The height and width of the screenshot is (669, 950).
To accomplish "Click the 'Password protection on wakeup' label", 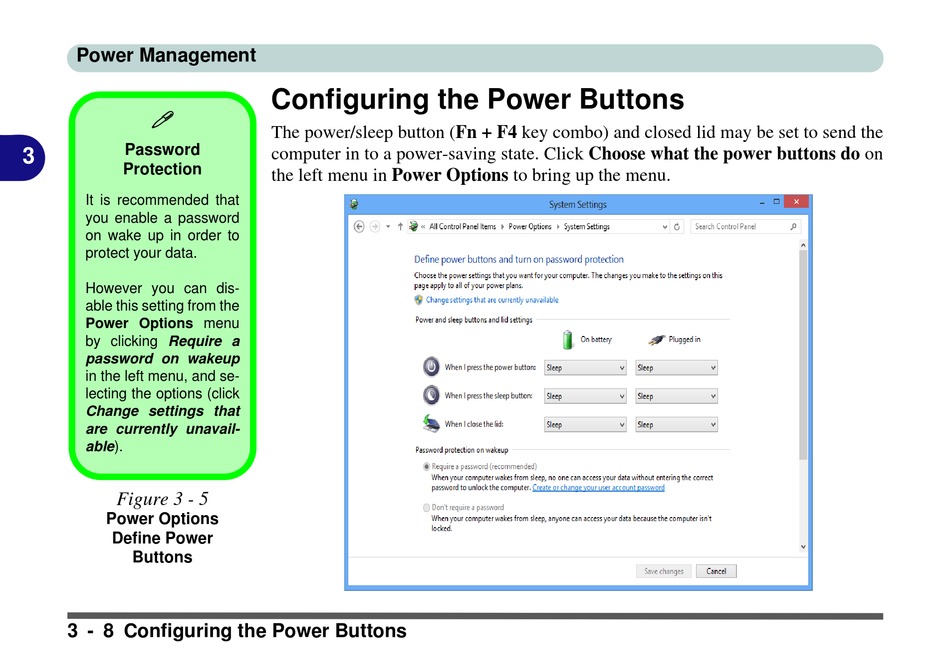I will click(462, 450).
